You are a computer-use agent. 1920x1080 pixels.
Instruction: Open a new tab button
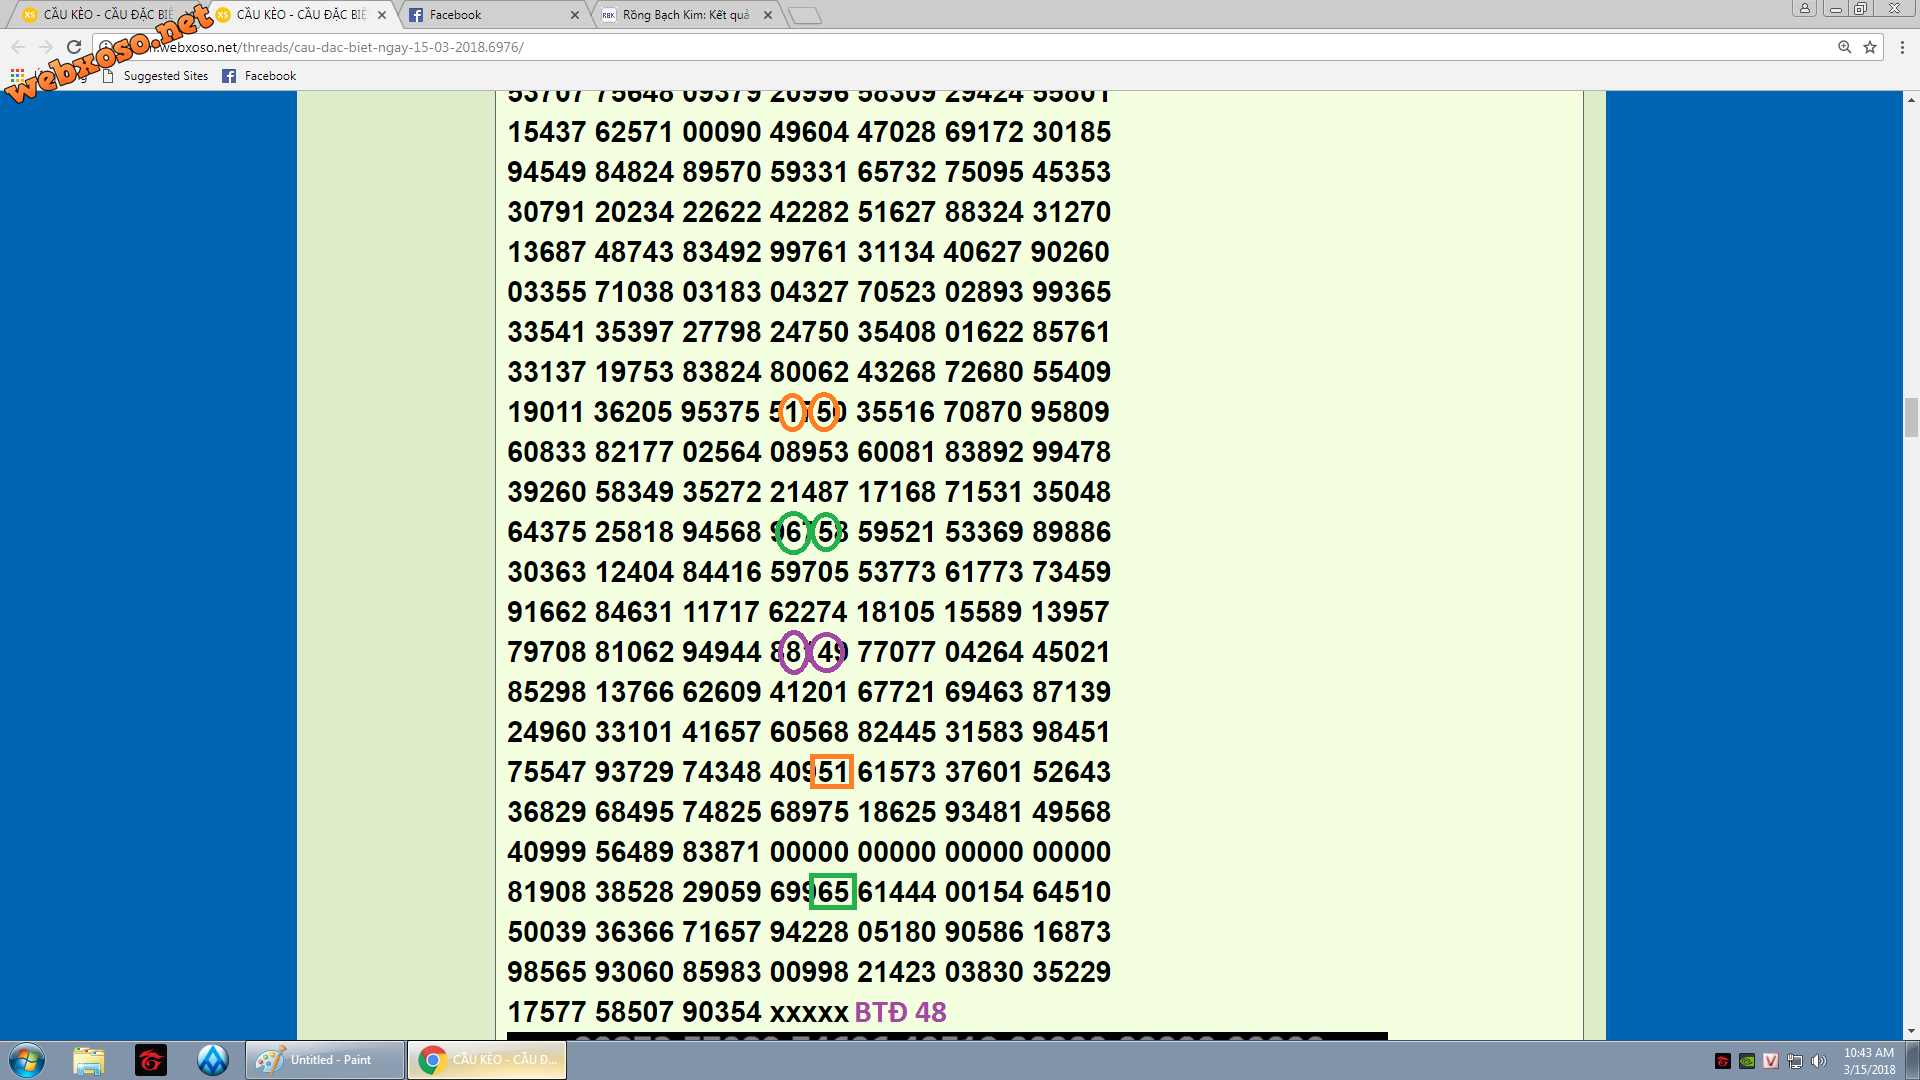(x=804, y=15)
